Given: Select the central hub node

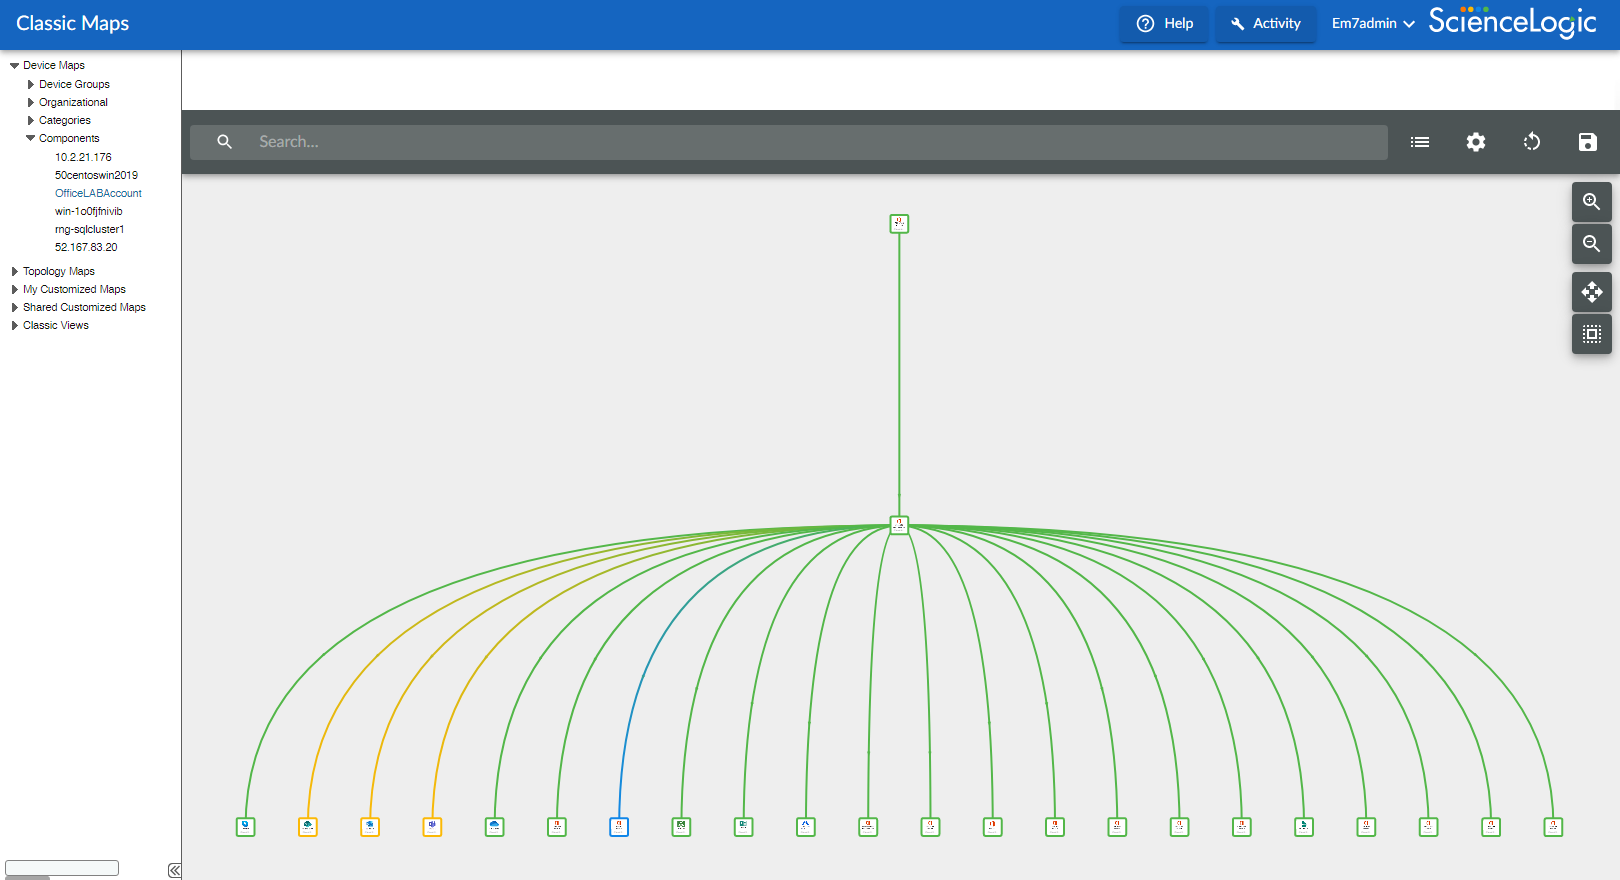Looking at the screenshot, I should click(899, 525).
